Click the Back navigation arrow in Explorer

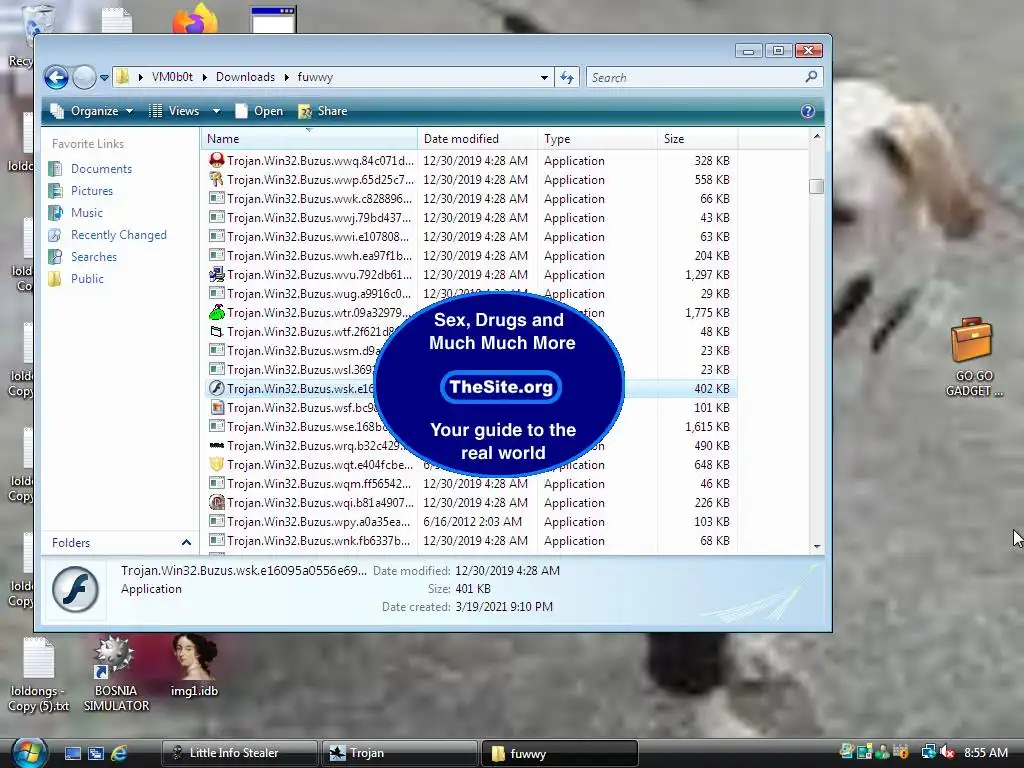click(56, 78)
